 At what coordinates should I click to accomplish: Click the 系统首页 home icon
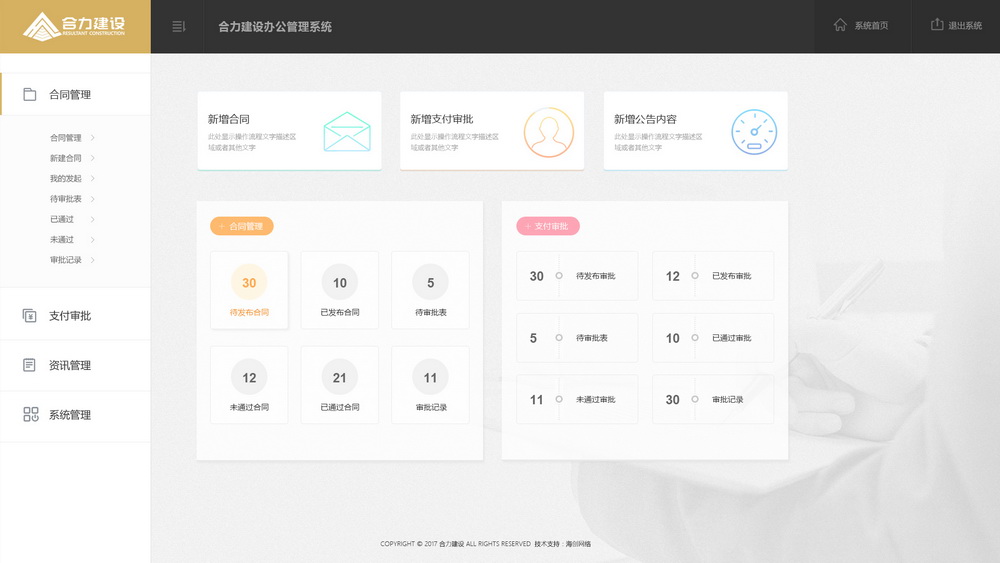click(840, 25)
